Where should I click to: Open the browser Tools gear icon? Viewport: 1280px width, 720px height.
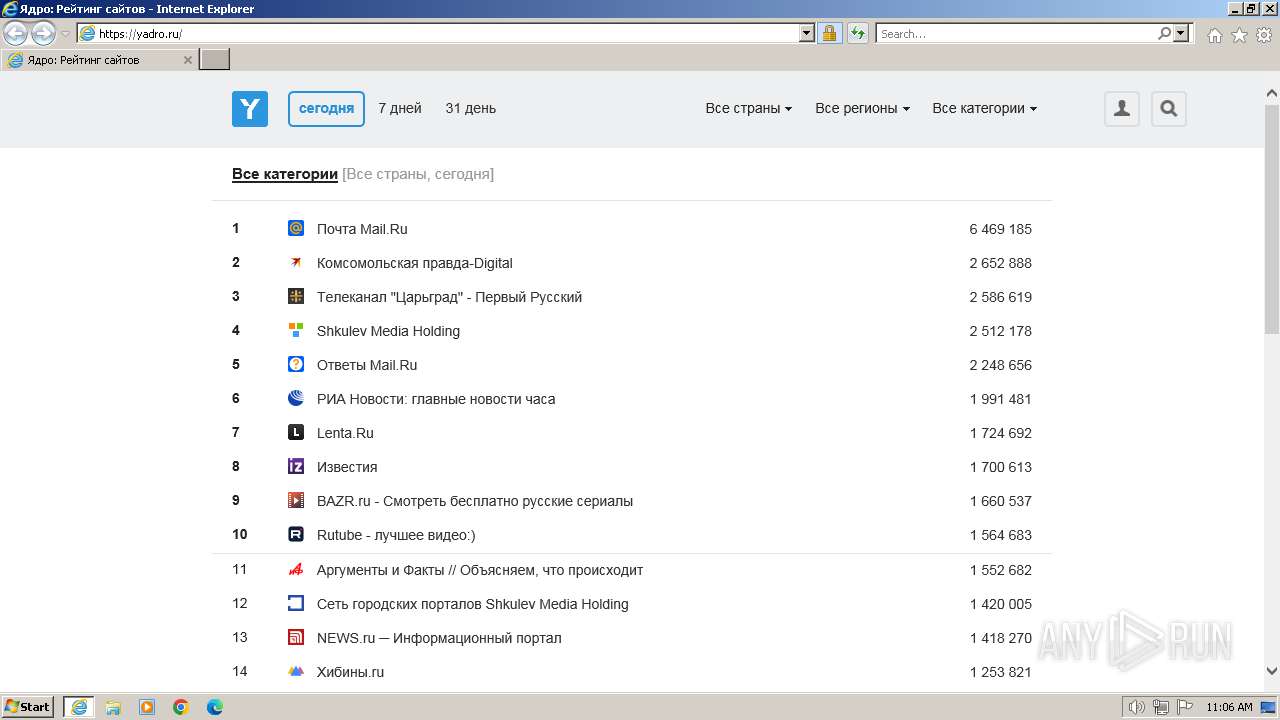point(1264,35)
